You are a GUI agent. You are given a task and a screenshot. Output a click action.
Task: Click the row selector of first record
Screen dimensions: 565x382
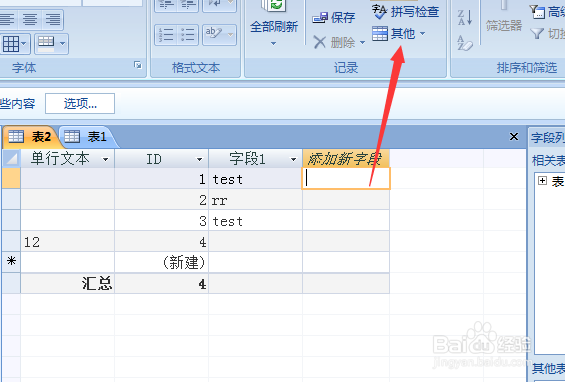[x=11, y=179]
